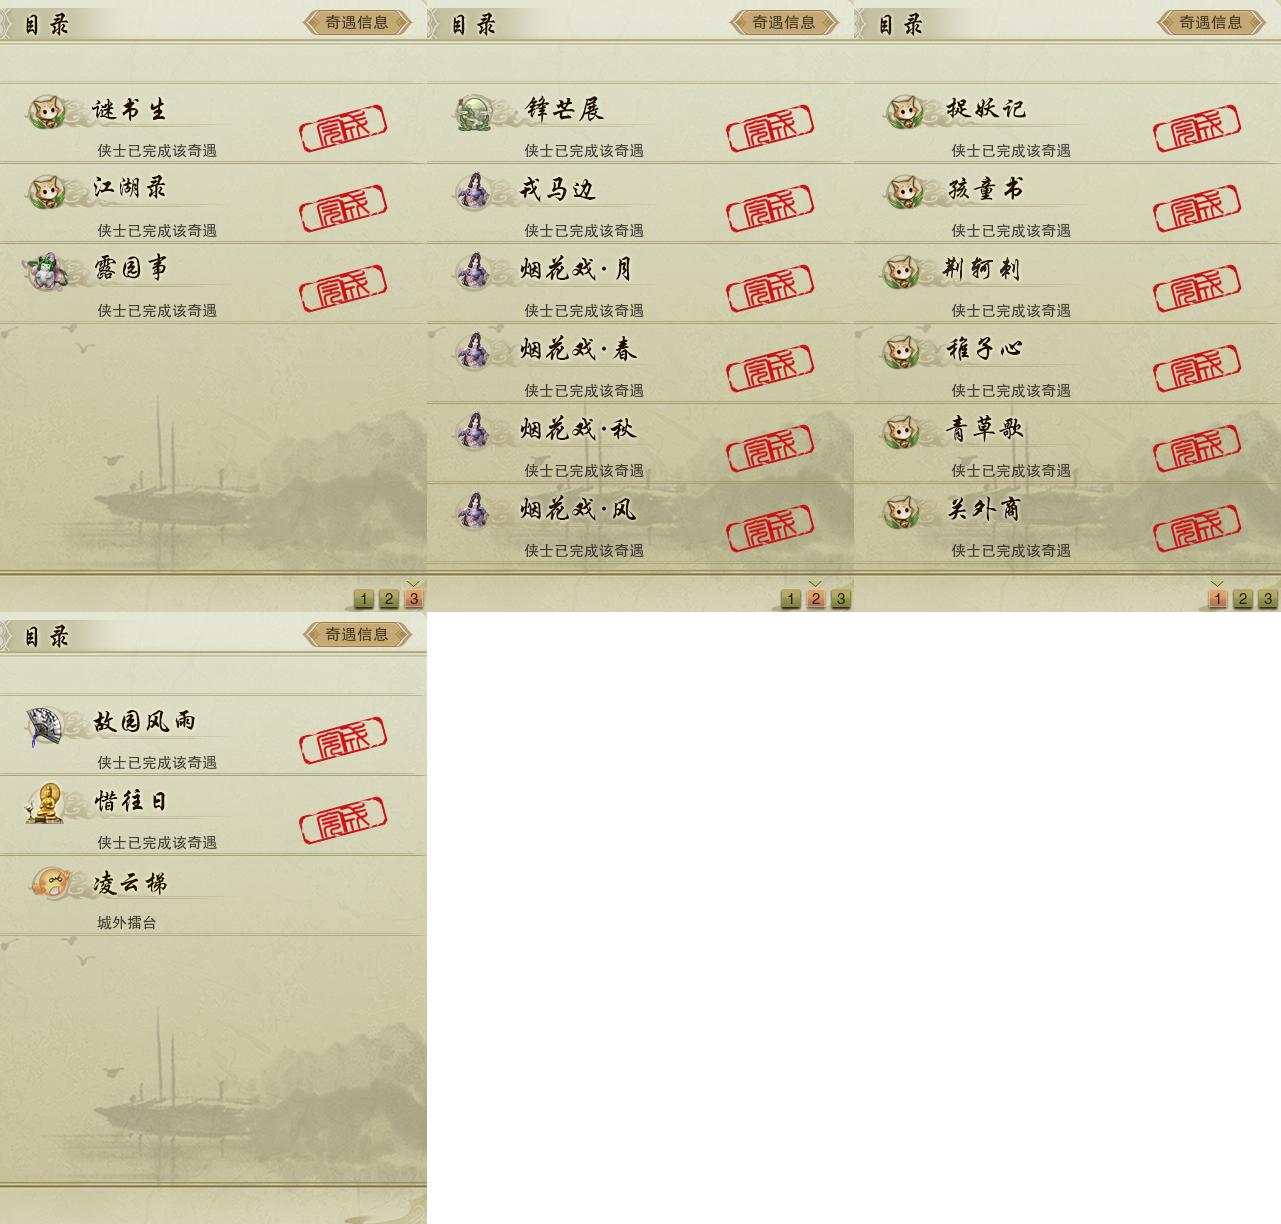
Task: Open the 凌云梯 城外擂台 entry
Action: point(213,895)
